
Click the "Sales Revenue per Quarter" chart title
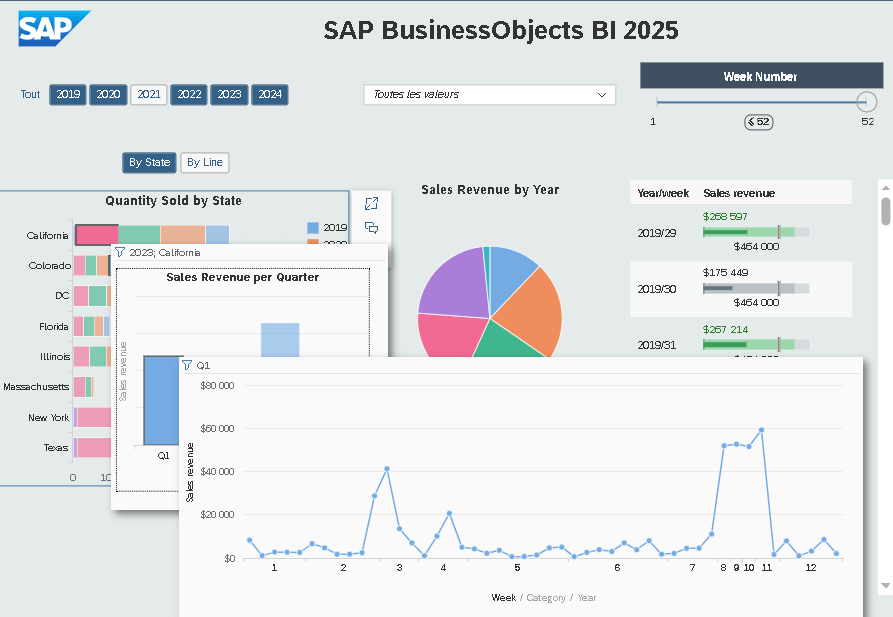coord(243,277)
